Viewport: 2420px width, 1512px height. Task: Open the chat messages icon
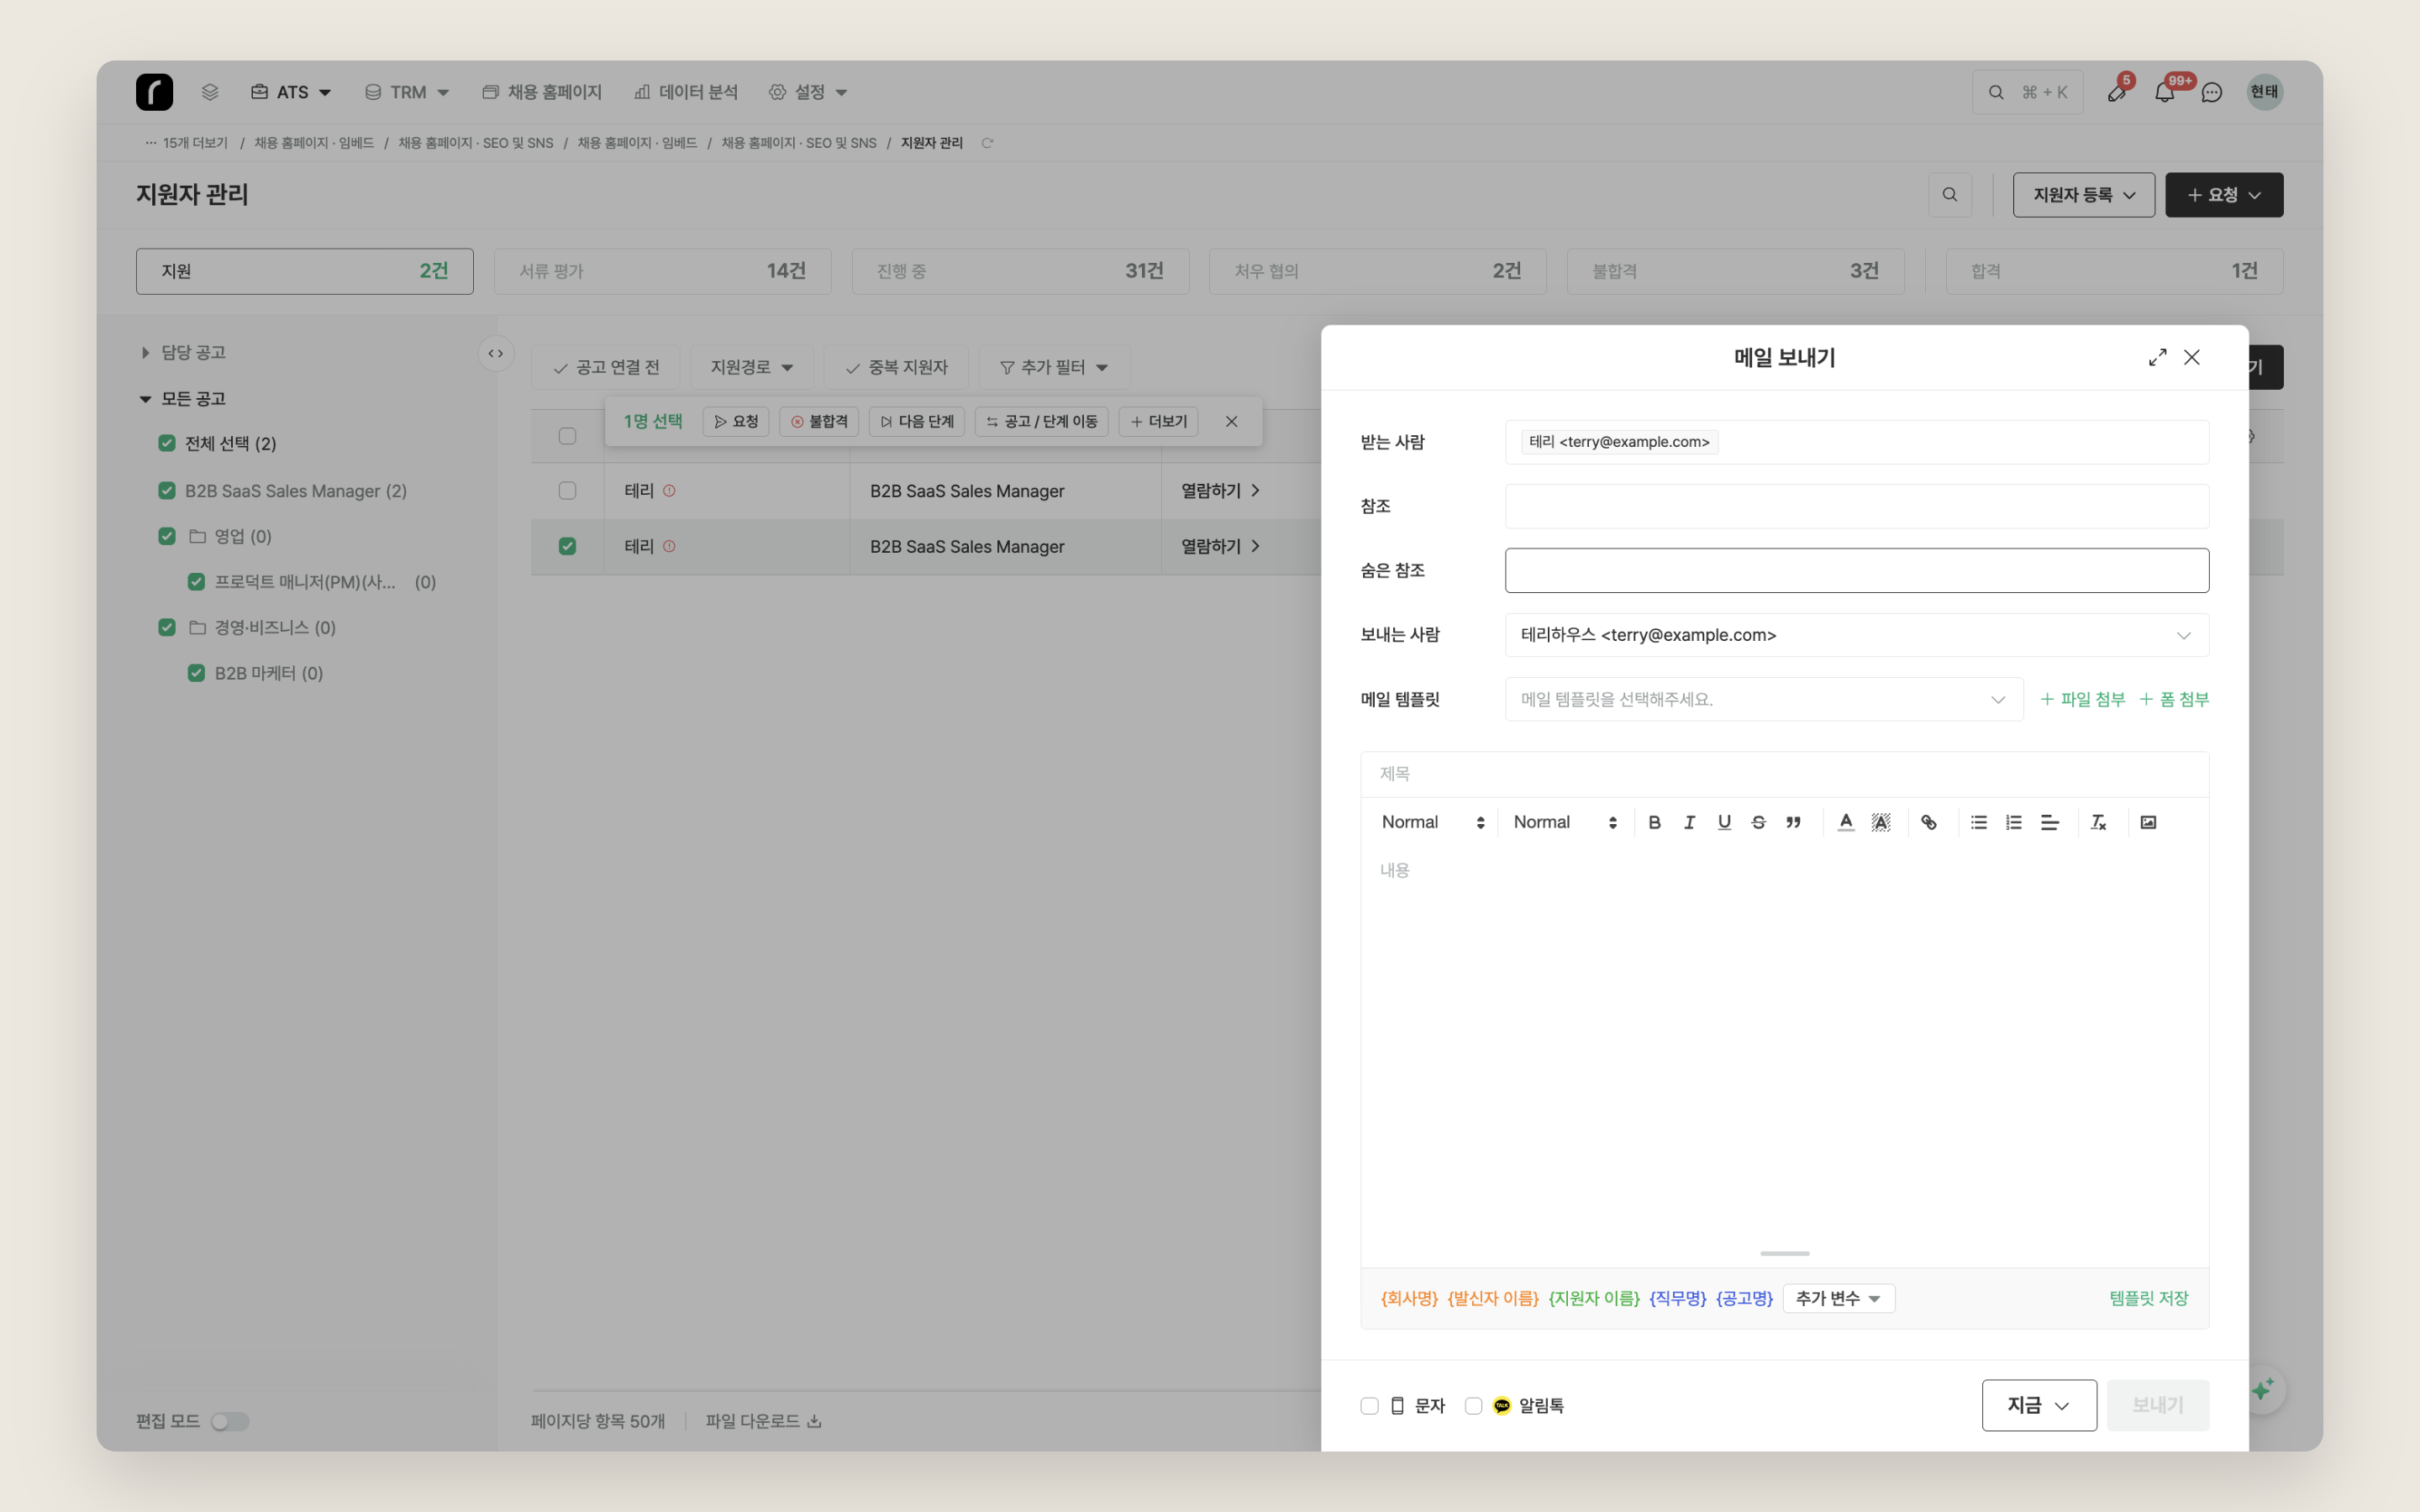[2212, 92]
